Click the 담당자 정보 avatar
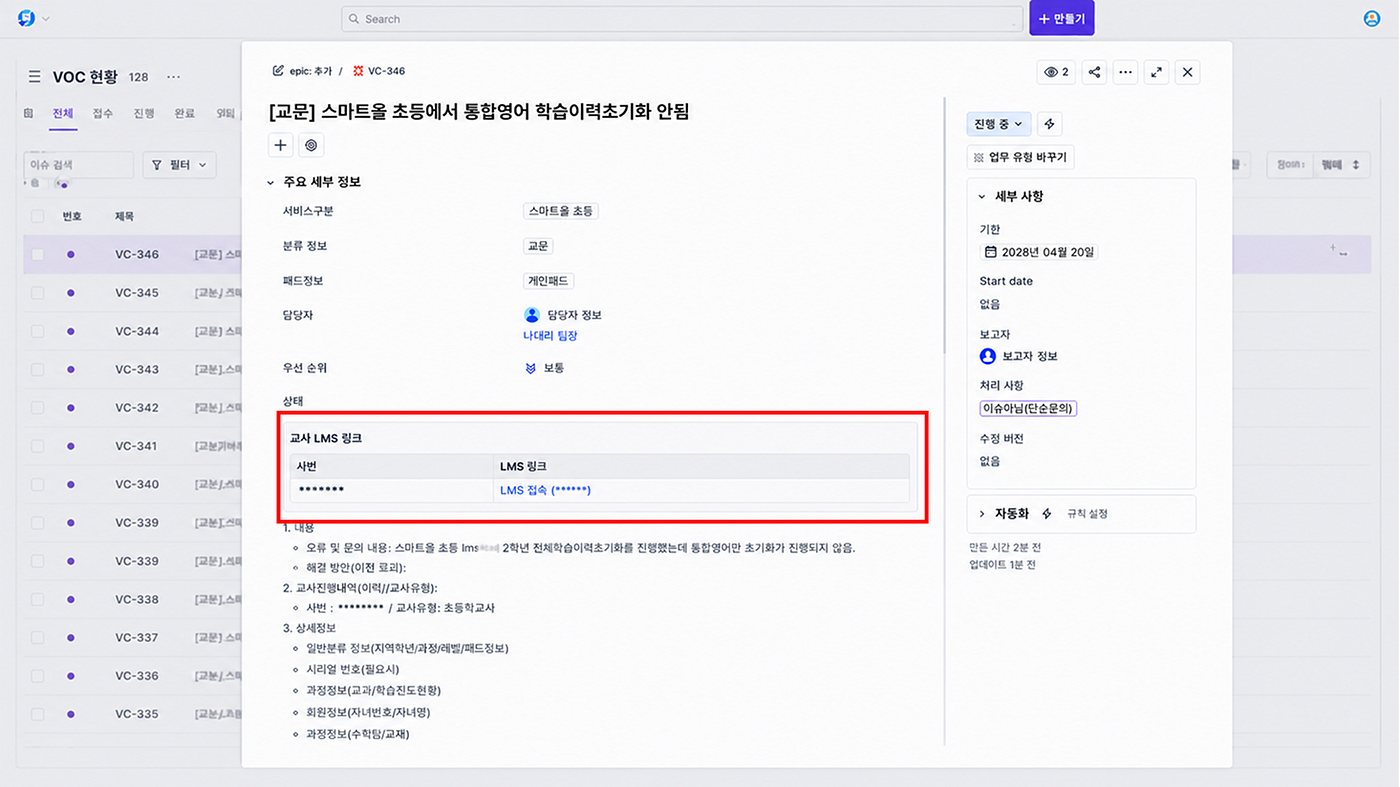The image size is (1400, 787). [x=532, y=315]
